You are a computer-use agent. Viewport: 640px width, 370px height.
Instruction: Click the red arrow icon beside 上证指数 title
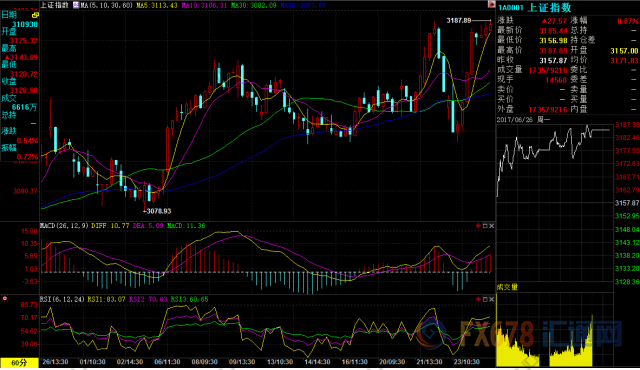(491, 4)
